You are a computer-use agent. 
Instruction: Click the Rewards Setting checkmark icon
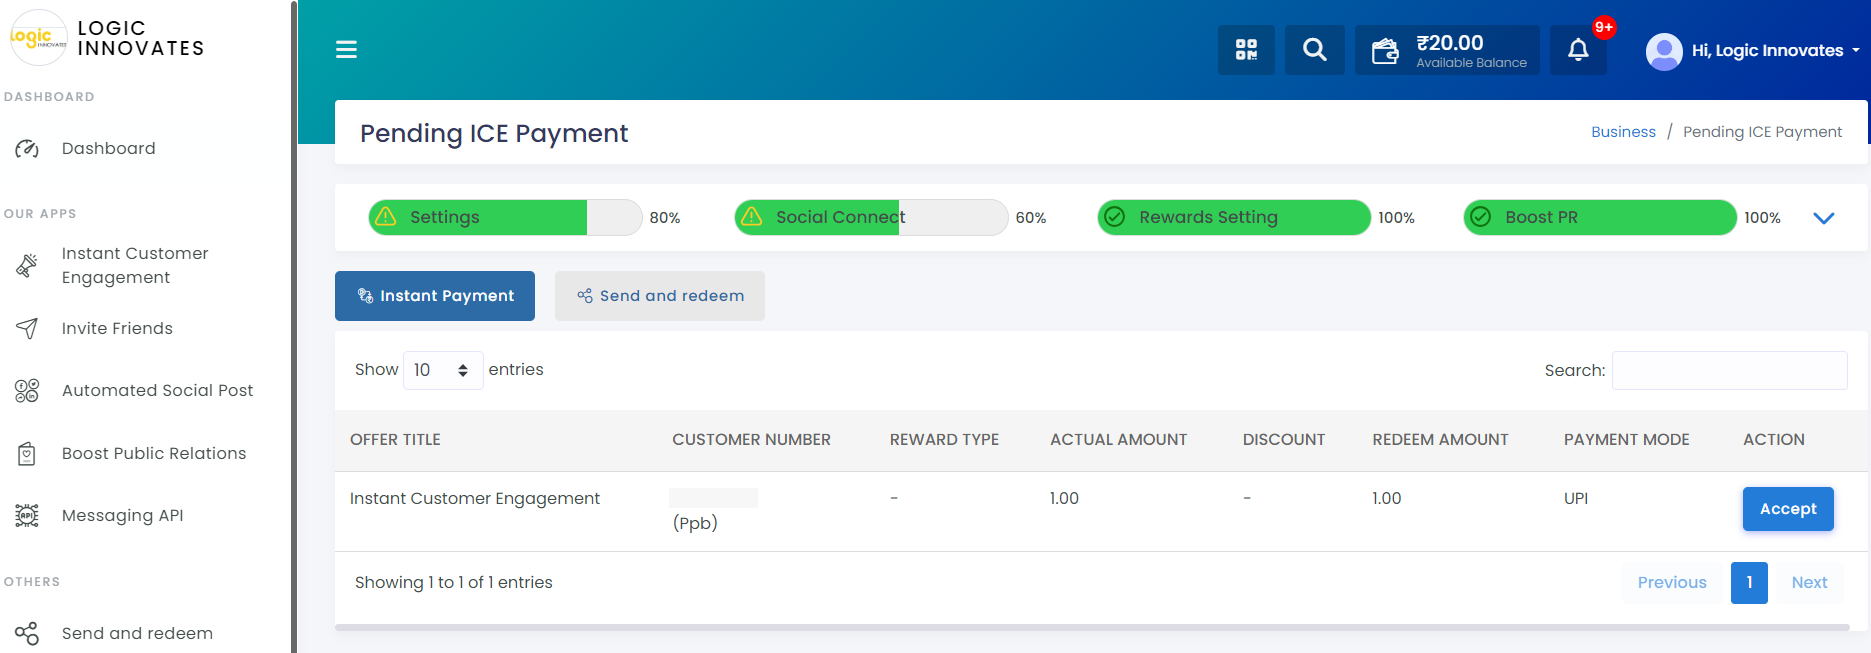pyautogui.click(x=1115, y=217)
